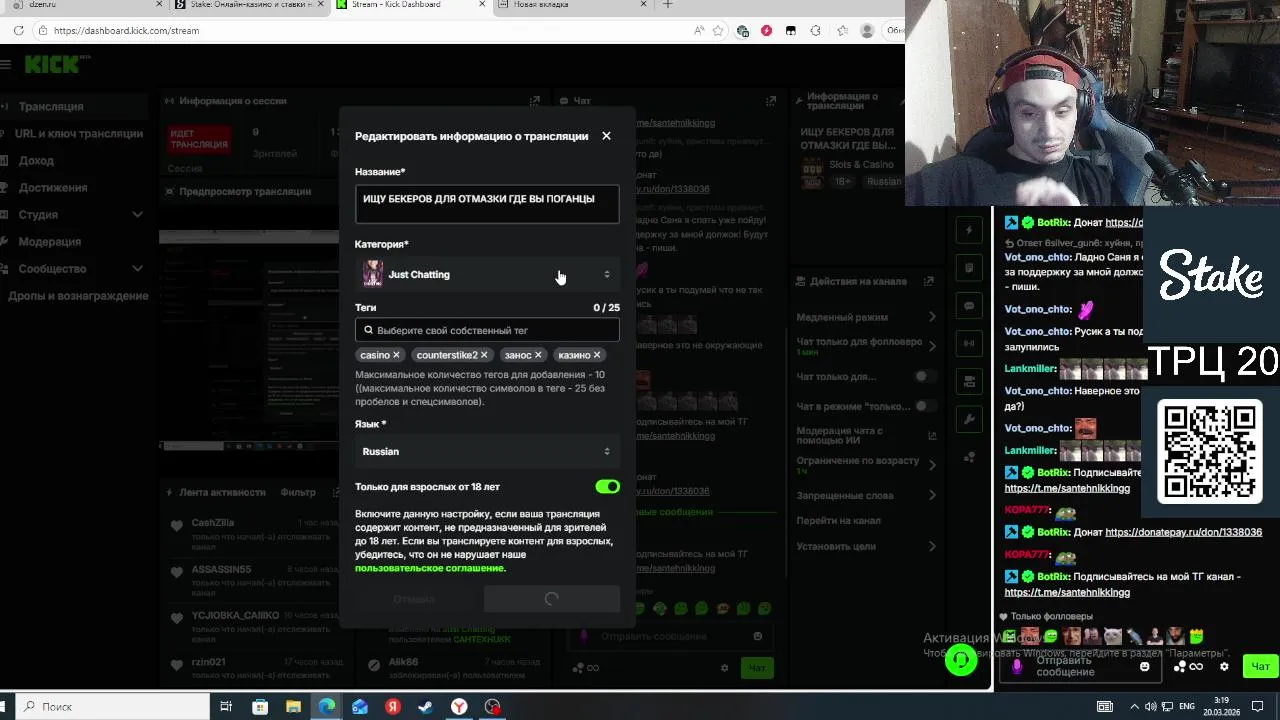Focus the custom tag search field
This screenshot has height=720, width=1280.
point(487,330)
